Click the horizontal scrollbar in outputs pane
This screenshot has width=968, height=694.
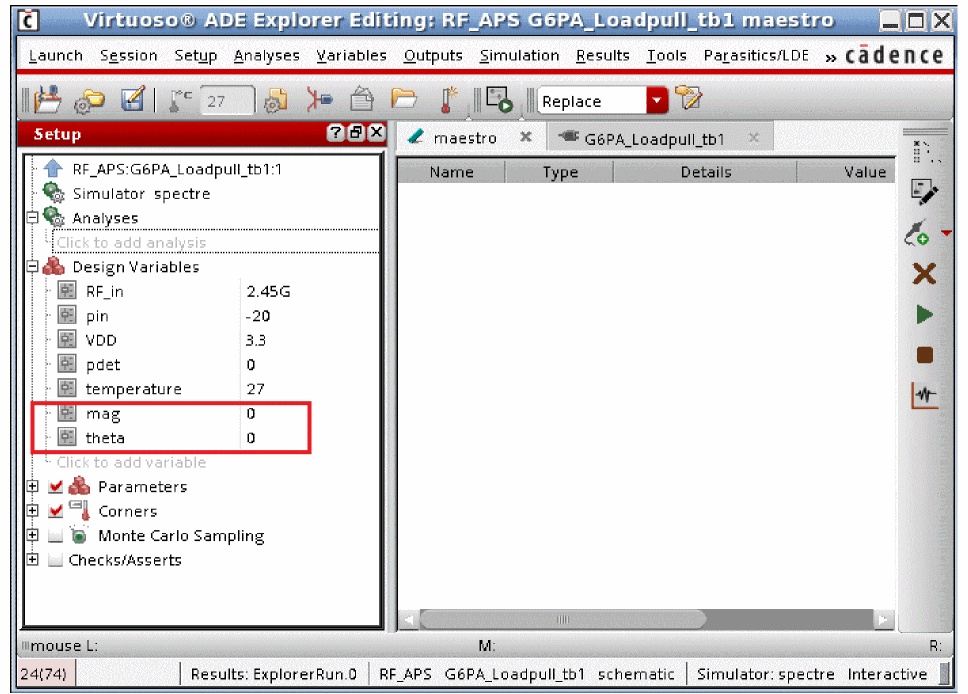(561, 620)
